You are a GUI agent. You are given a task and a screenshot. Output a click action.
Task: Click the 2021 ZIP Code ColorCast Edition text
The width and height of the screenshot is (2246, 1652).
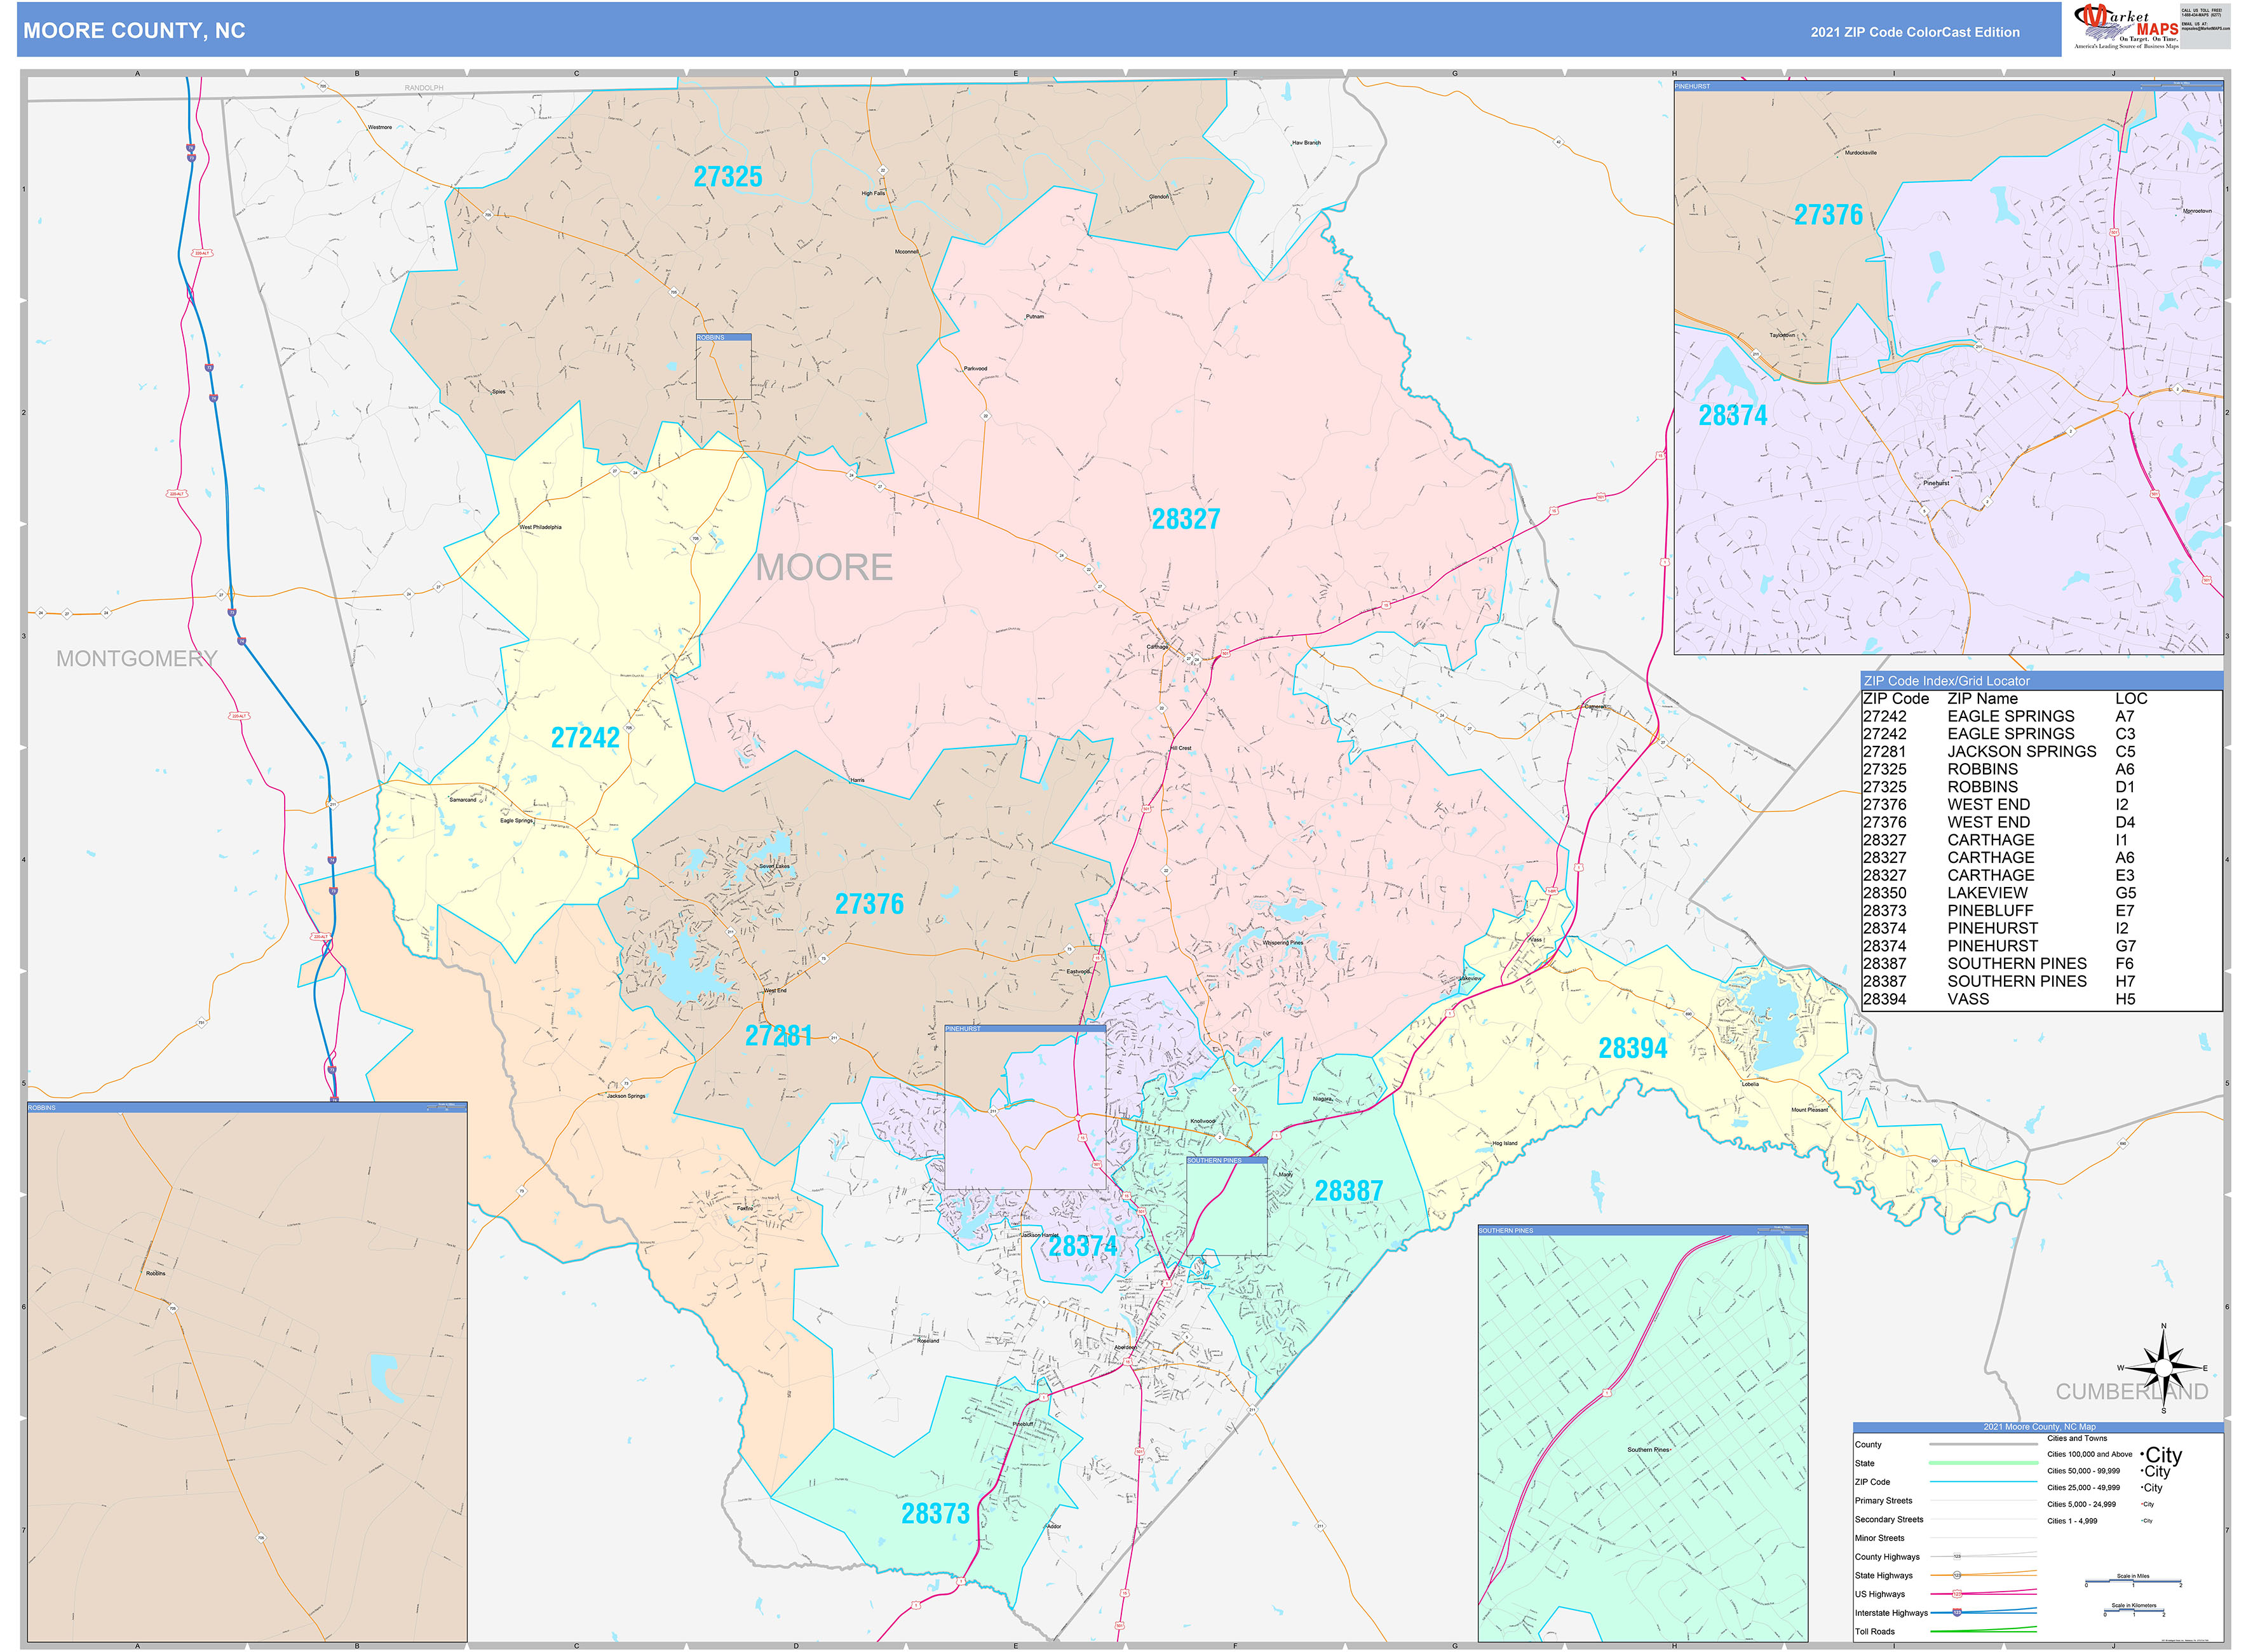point(1915,32)
